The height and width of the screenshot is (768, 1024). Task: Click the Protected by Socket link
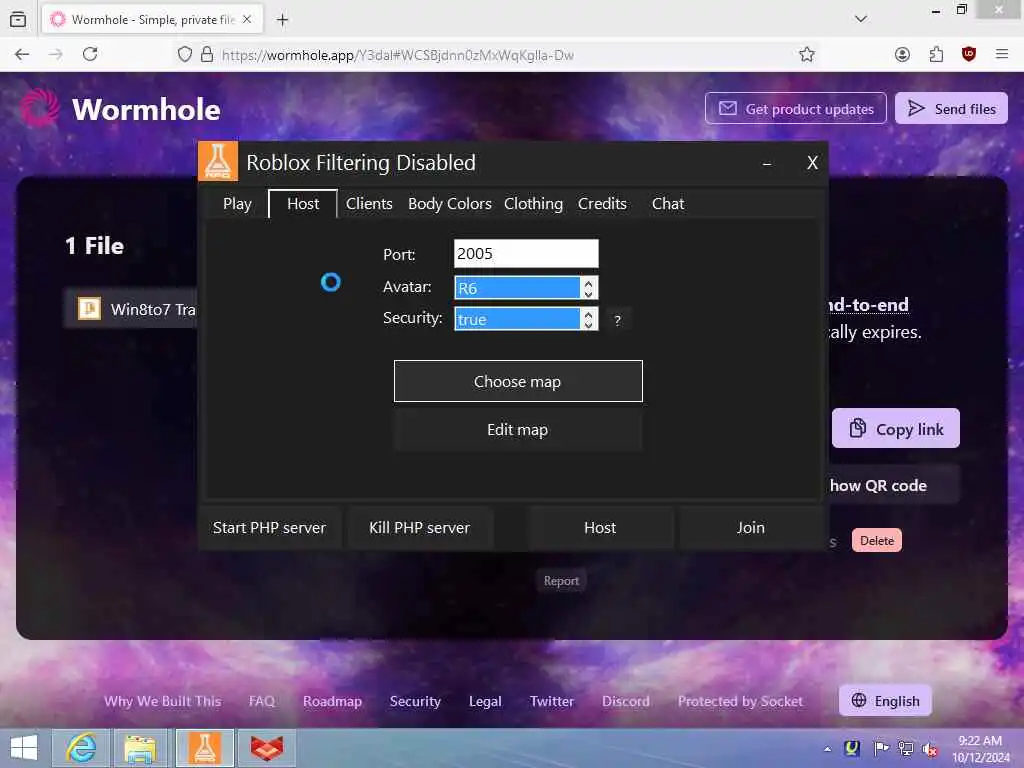click(740, 701)
